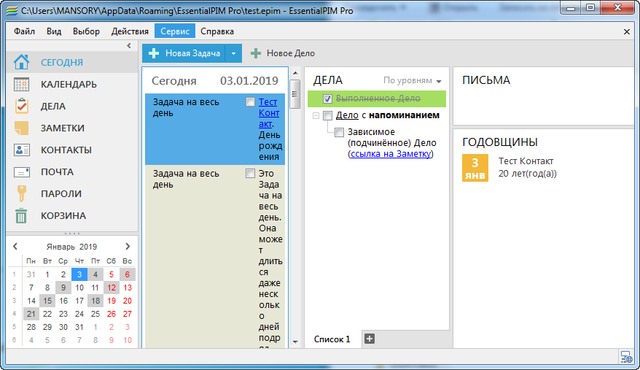640x370 pixels.
Task: Create a new to-do with Новое Дело
Action: (282, 53)
